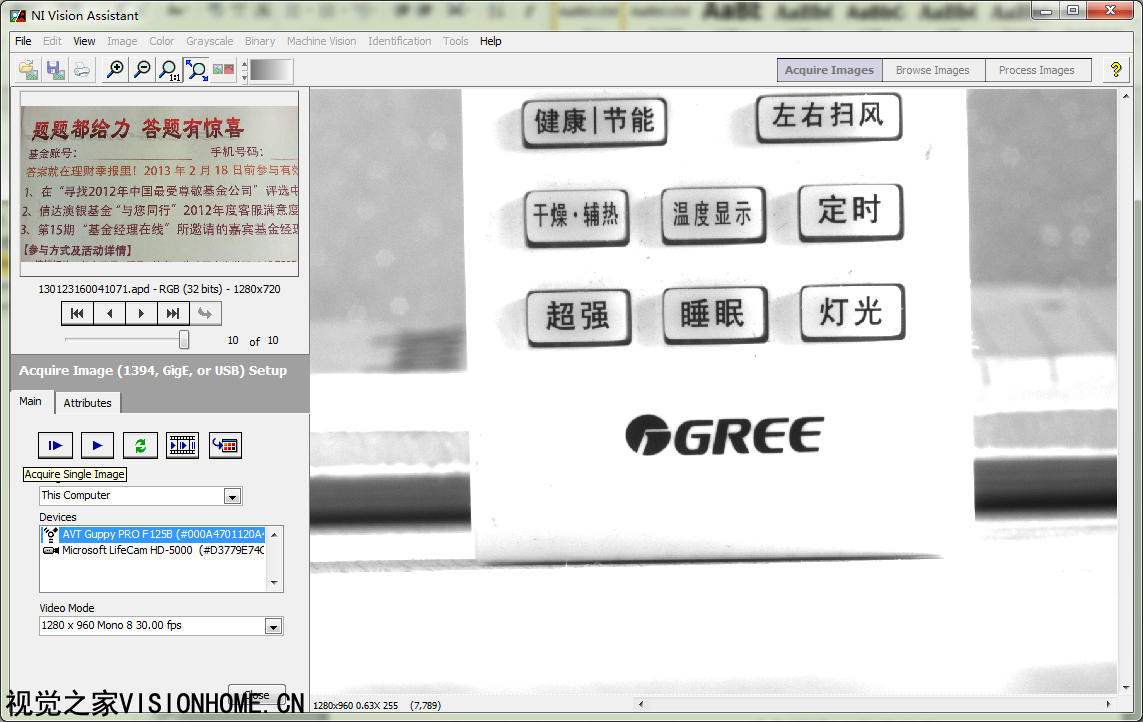Switch to Acquire Images mode
1143x722 pixels.
click(830, 70)
